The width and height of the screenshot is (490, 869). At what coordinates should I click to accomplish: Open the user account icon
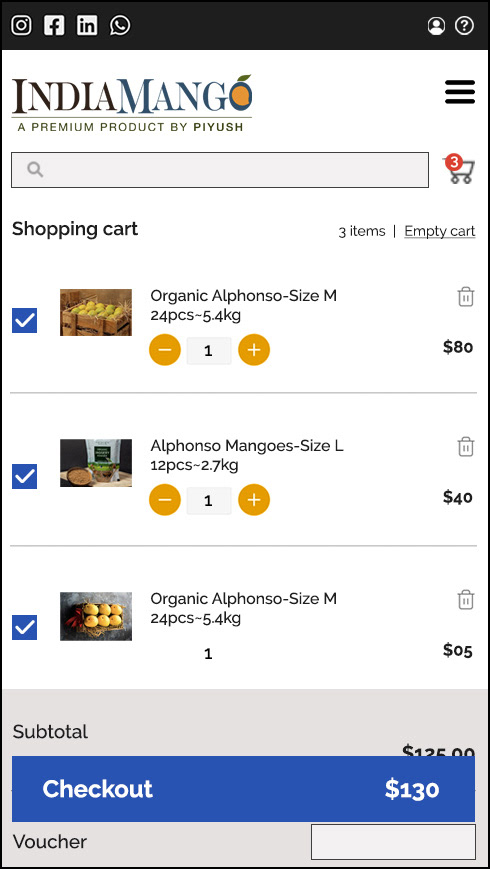click(x=436, y=25)
